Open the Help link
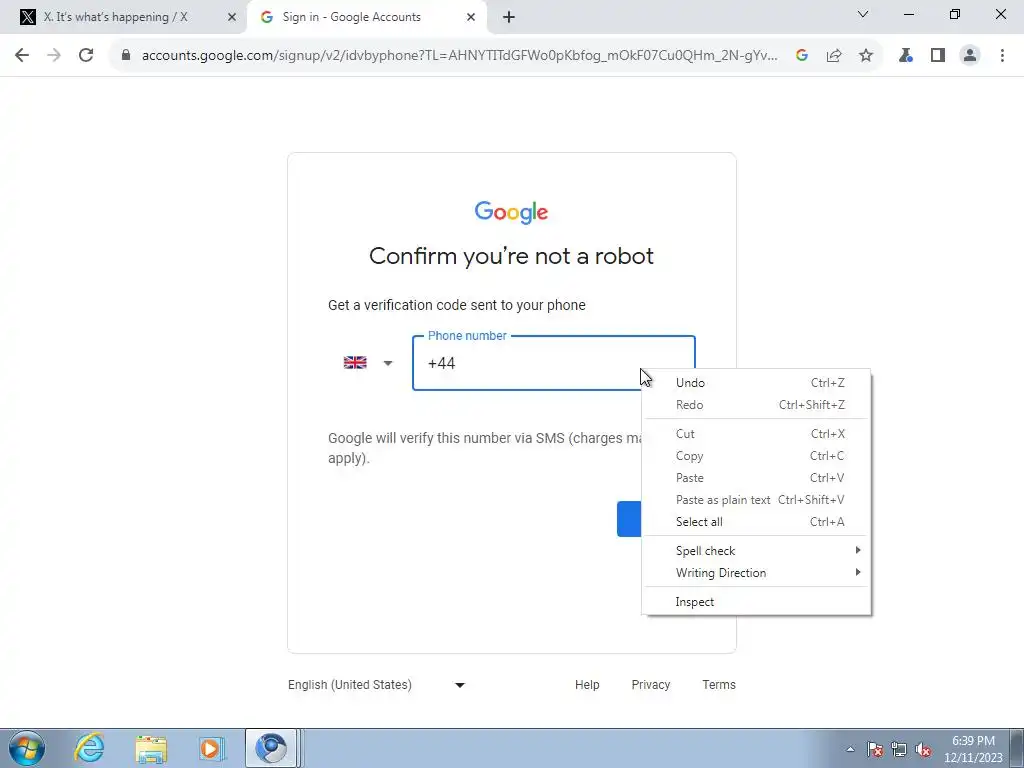This screenshot has width=1024, height=768. tap(587, 685)
